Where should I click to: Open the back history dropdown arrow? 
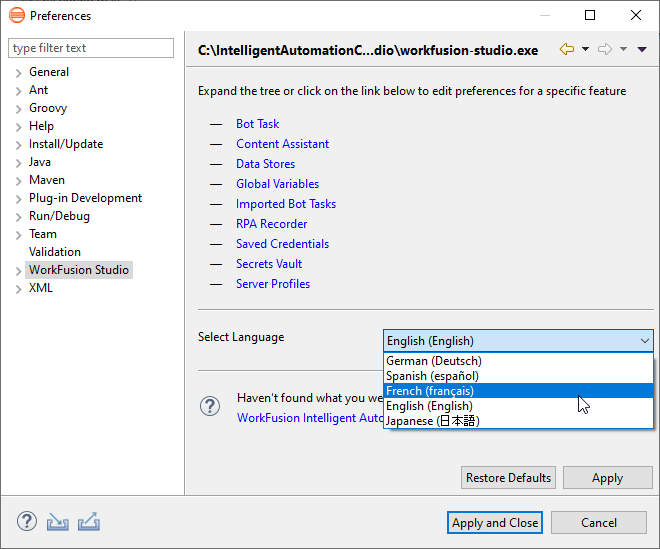point(585,49)
